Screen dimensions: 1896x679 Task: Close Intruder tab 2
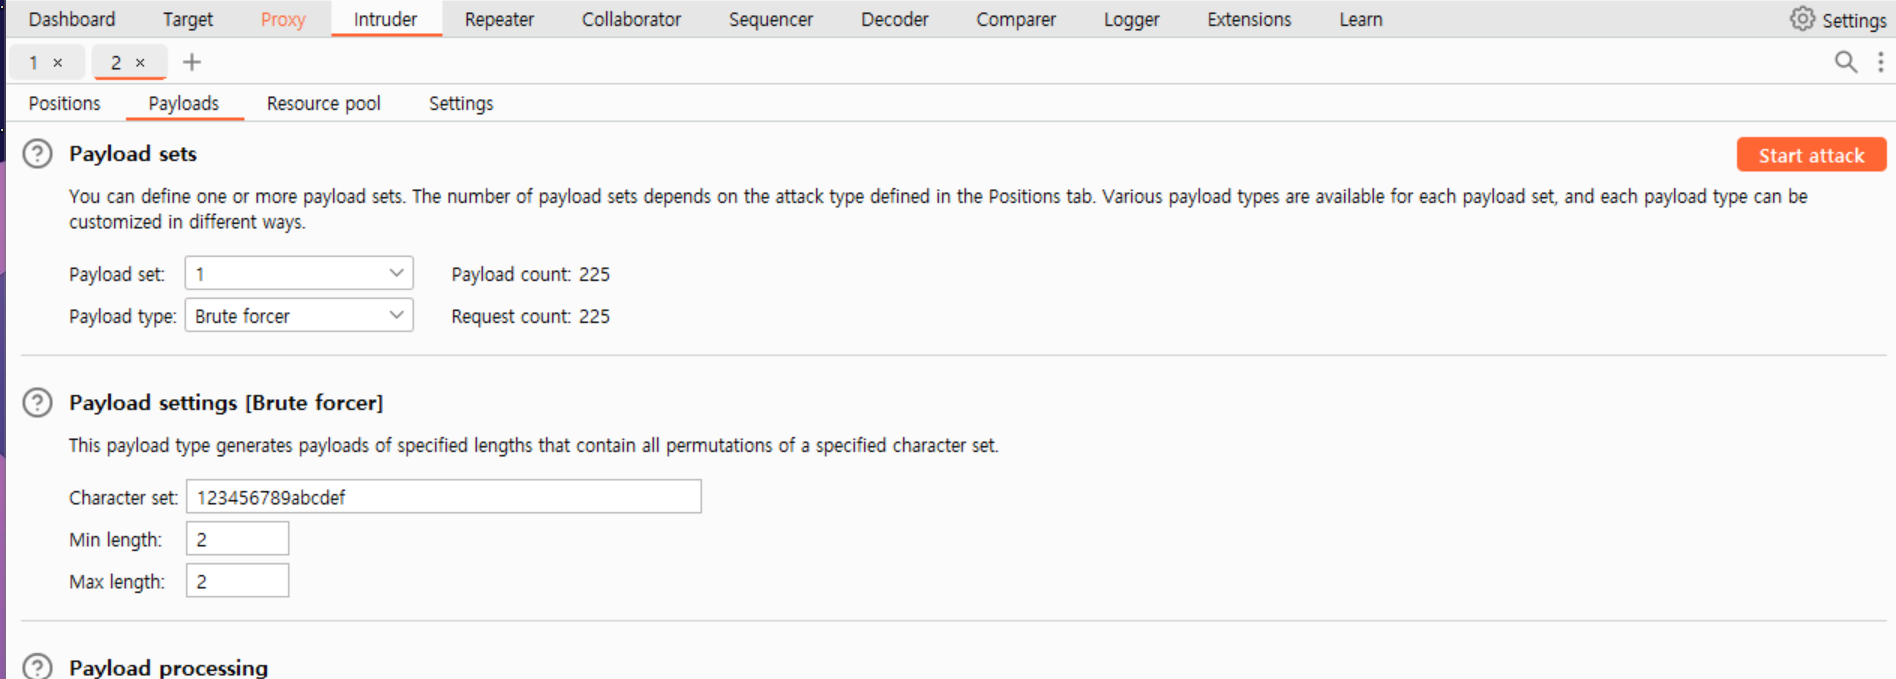[140, 63]
